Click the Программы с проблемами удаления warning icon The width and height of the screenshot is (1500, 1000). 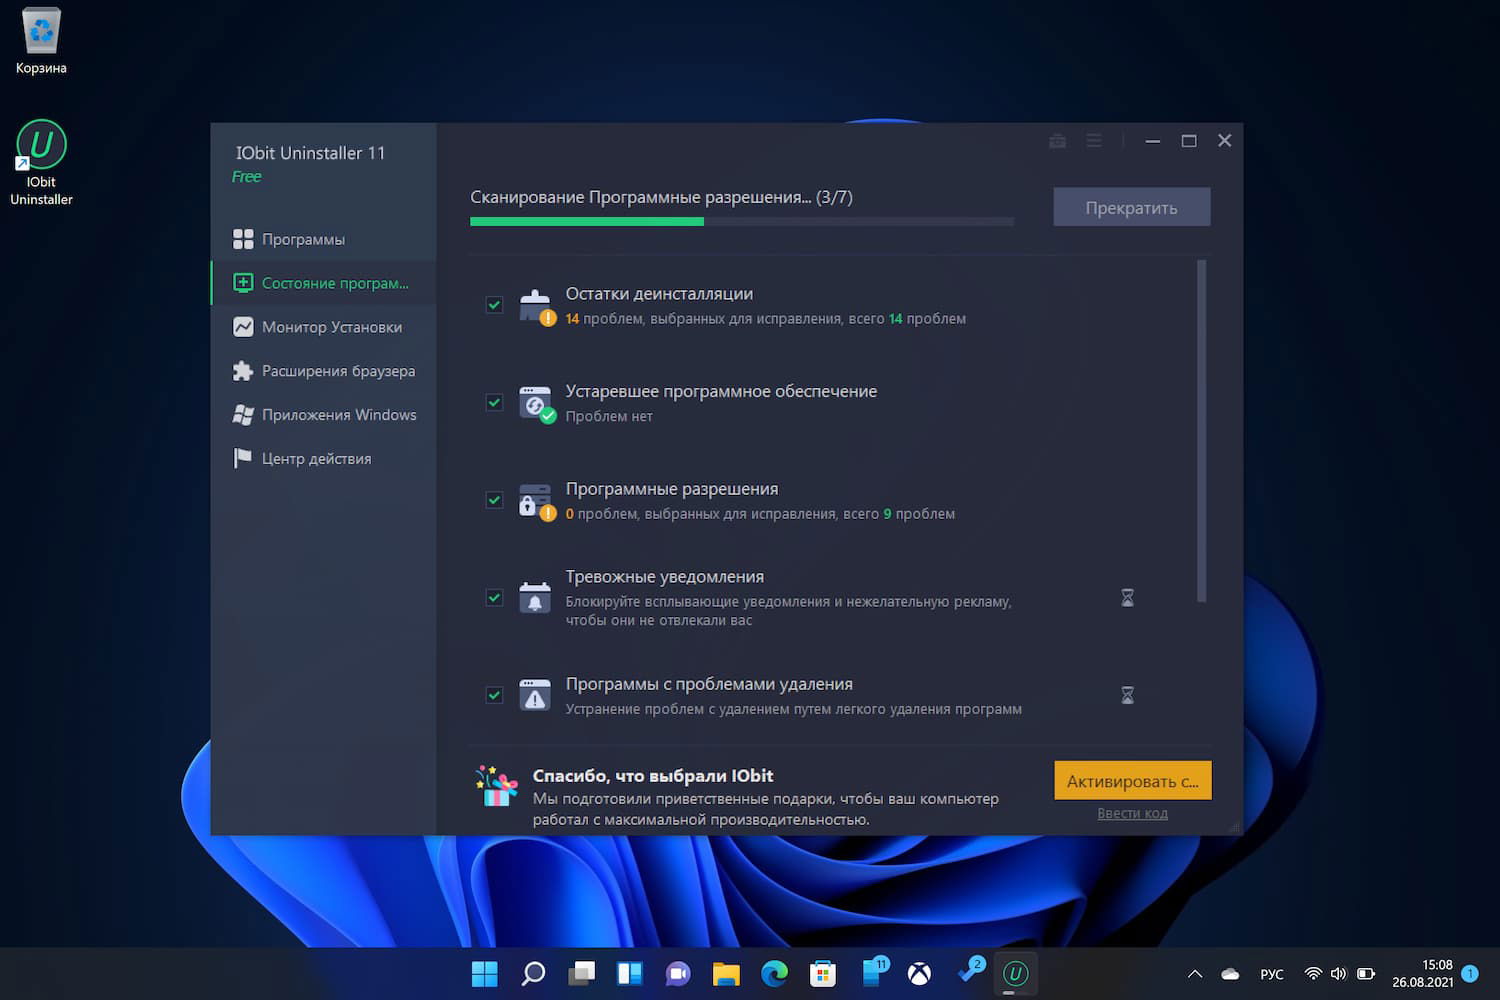535,694
